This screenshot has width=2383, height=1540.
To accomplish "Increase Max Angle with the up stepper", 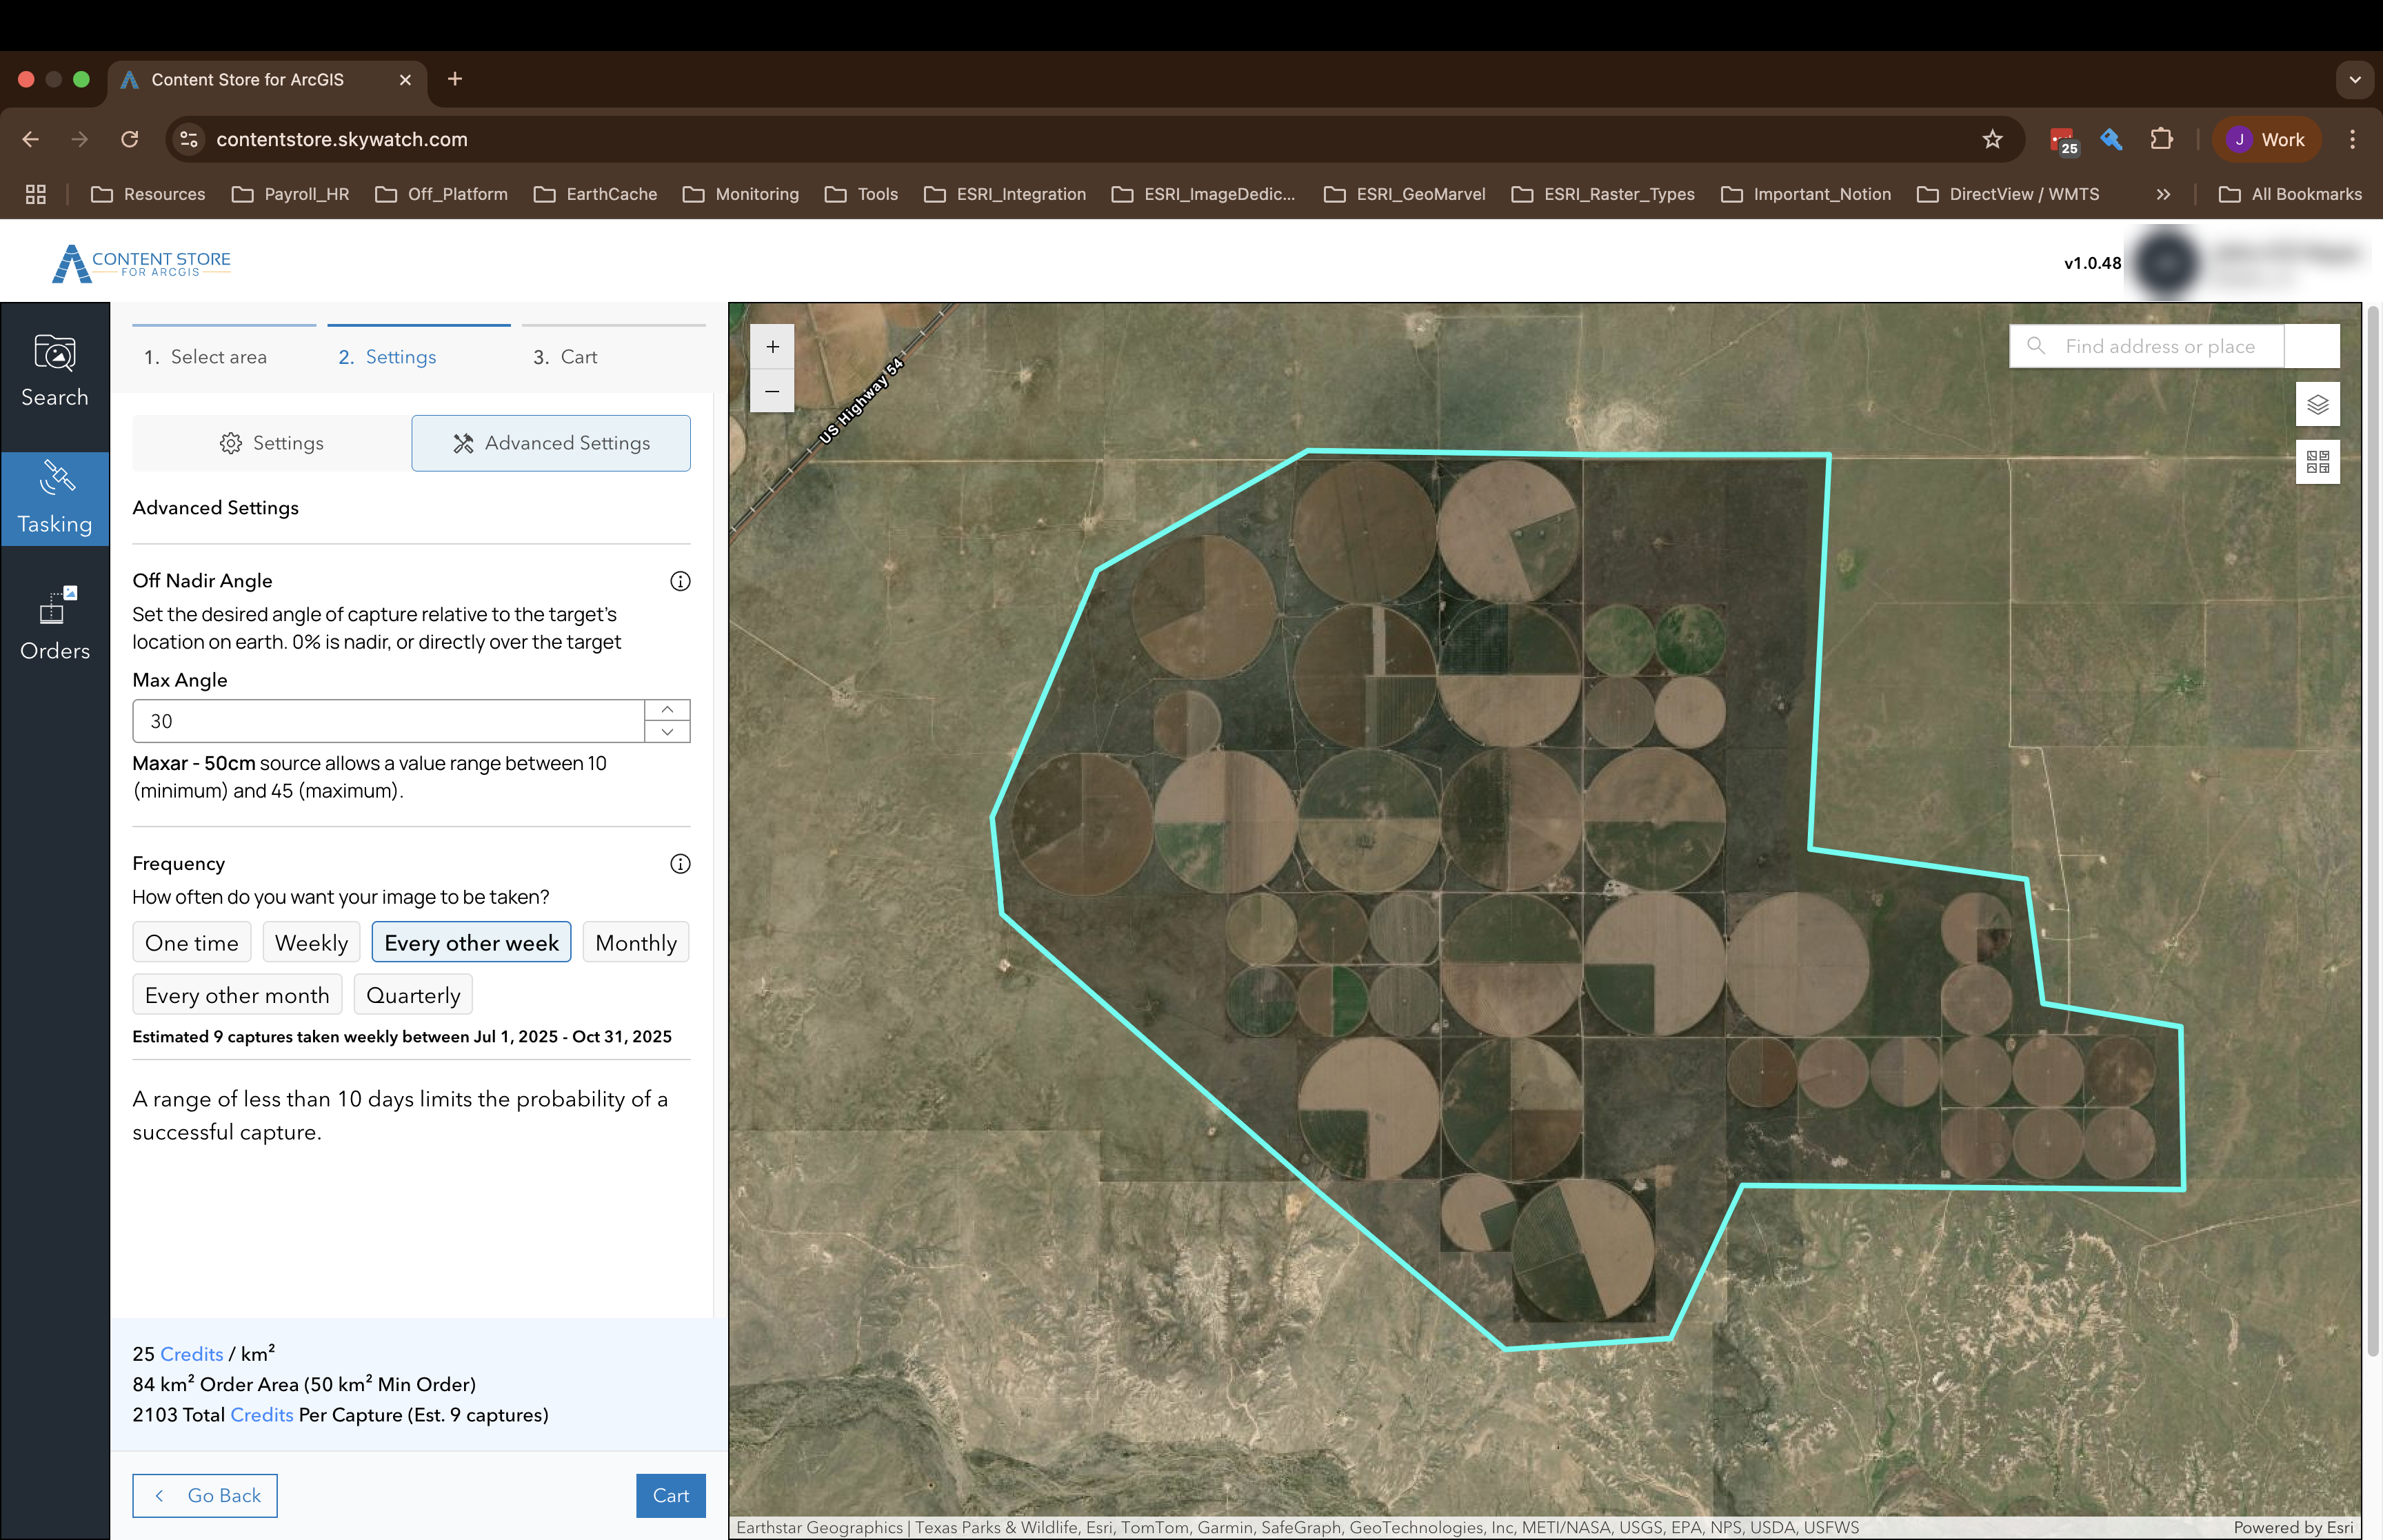I will click(666, 709).
